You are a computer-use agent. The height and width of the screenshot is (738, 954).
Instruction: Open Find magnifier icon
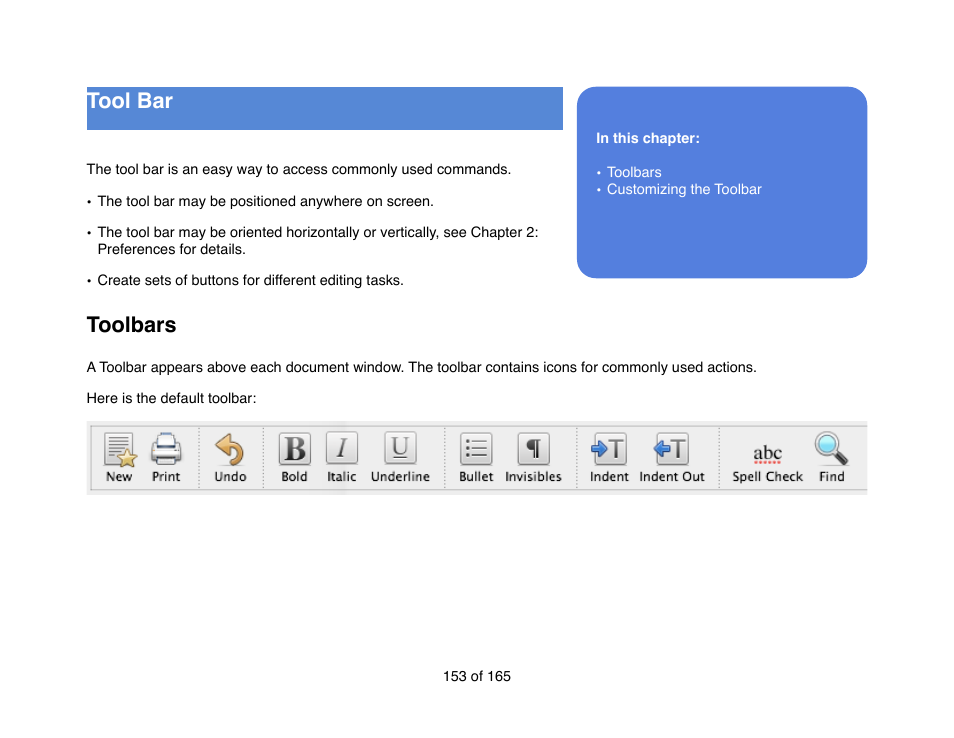click(x=831, y=449)
